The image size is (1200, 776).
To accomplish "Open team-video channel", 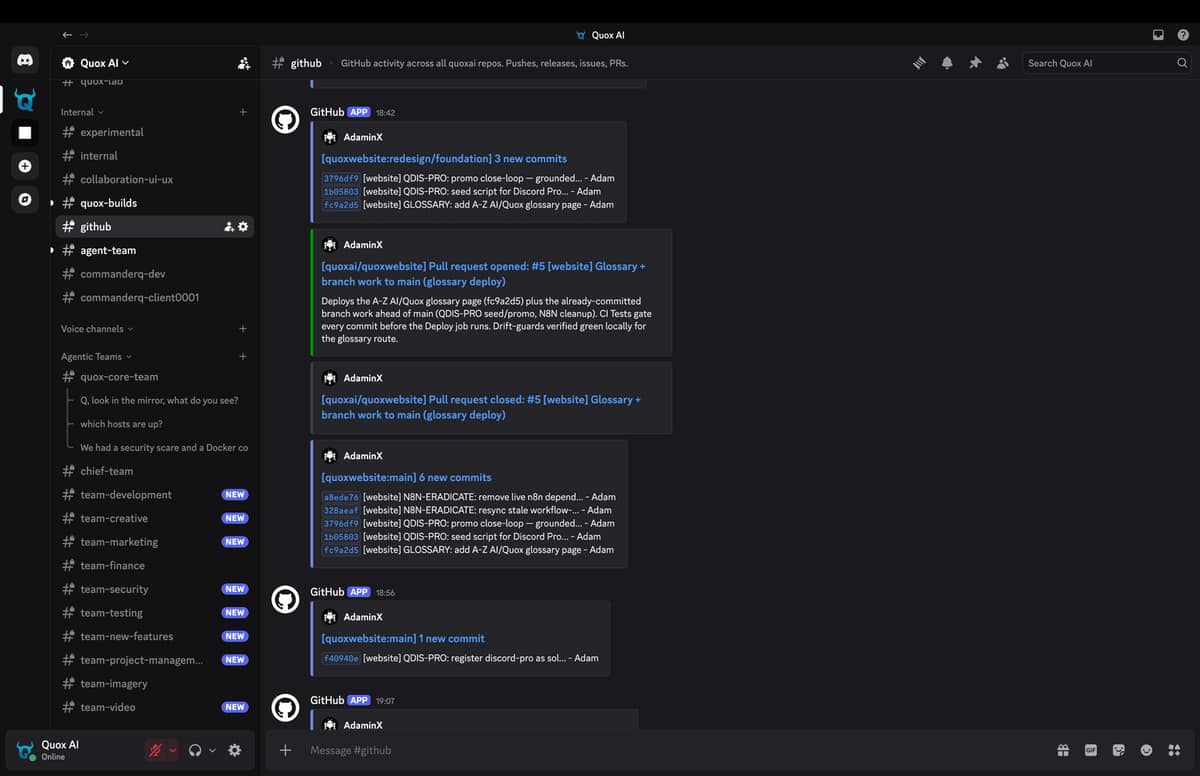I will point(155,707).
